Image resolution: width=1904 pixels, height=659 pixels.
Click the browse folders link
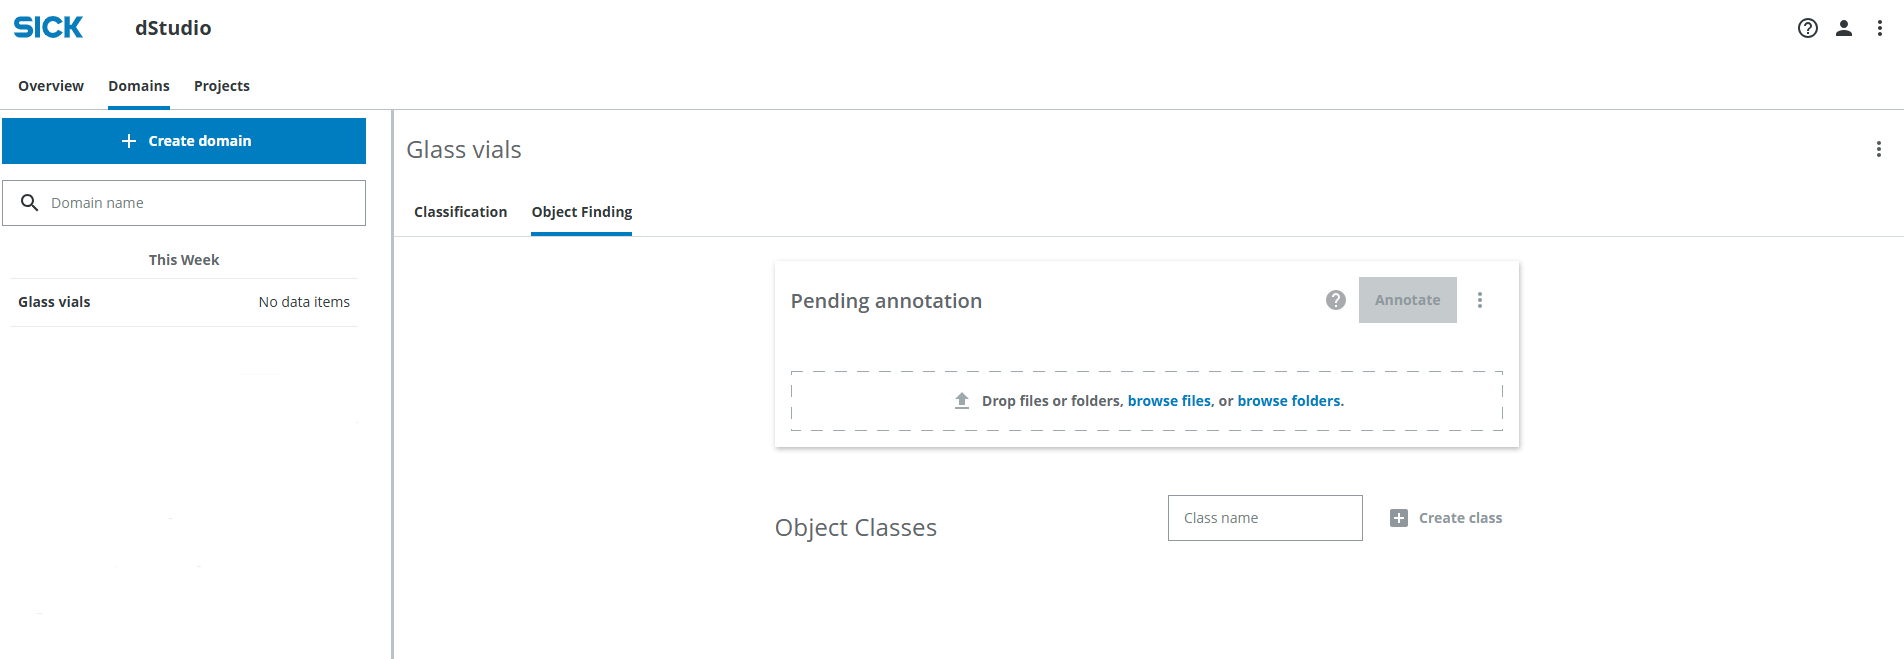[x=1289, y=400]
